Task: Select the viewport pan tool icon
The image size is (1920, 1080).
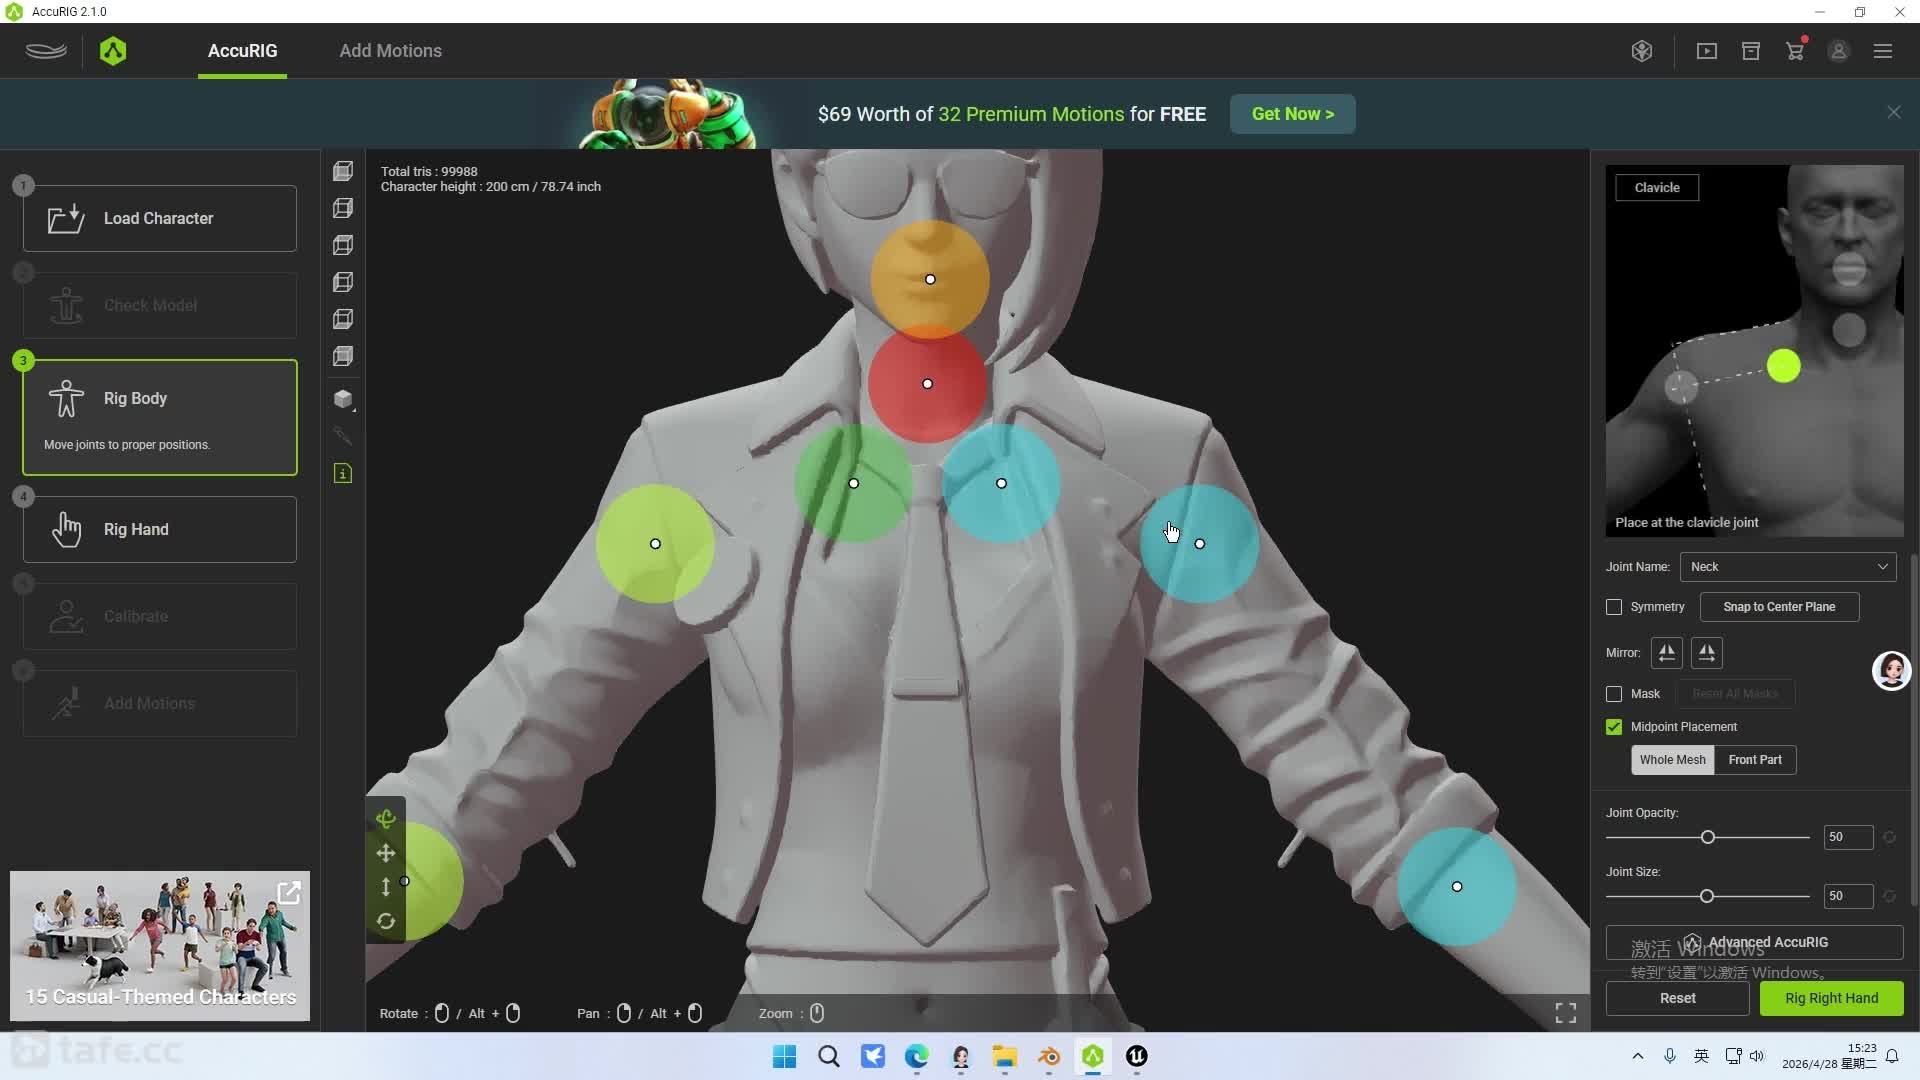Action: coord(386,853)
